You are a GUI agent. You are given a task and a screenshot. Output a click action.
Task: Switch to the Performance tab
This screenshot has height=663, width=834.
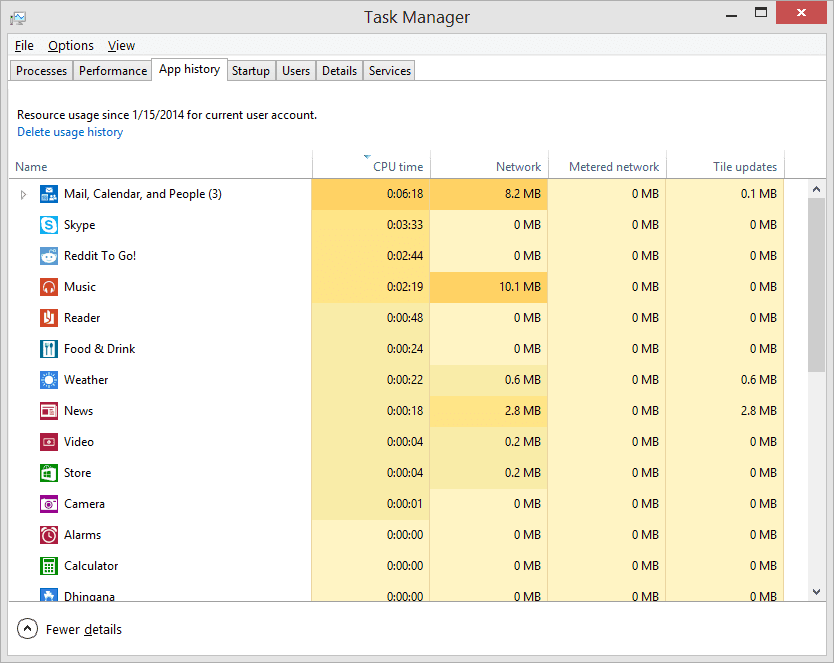pyautogui.click(x=113, y=71)
